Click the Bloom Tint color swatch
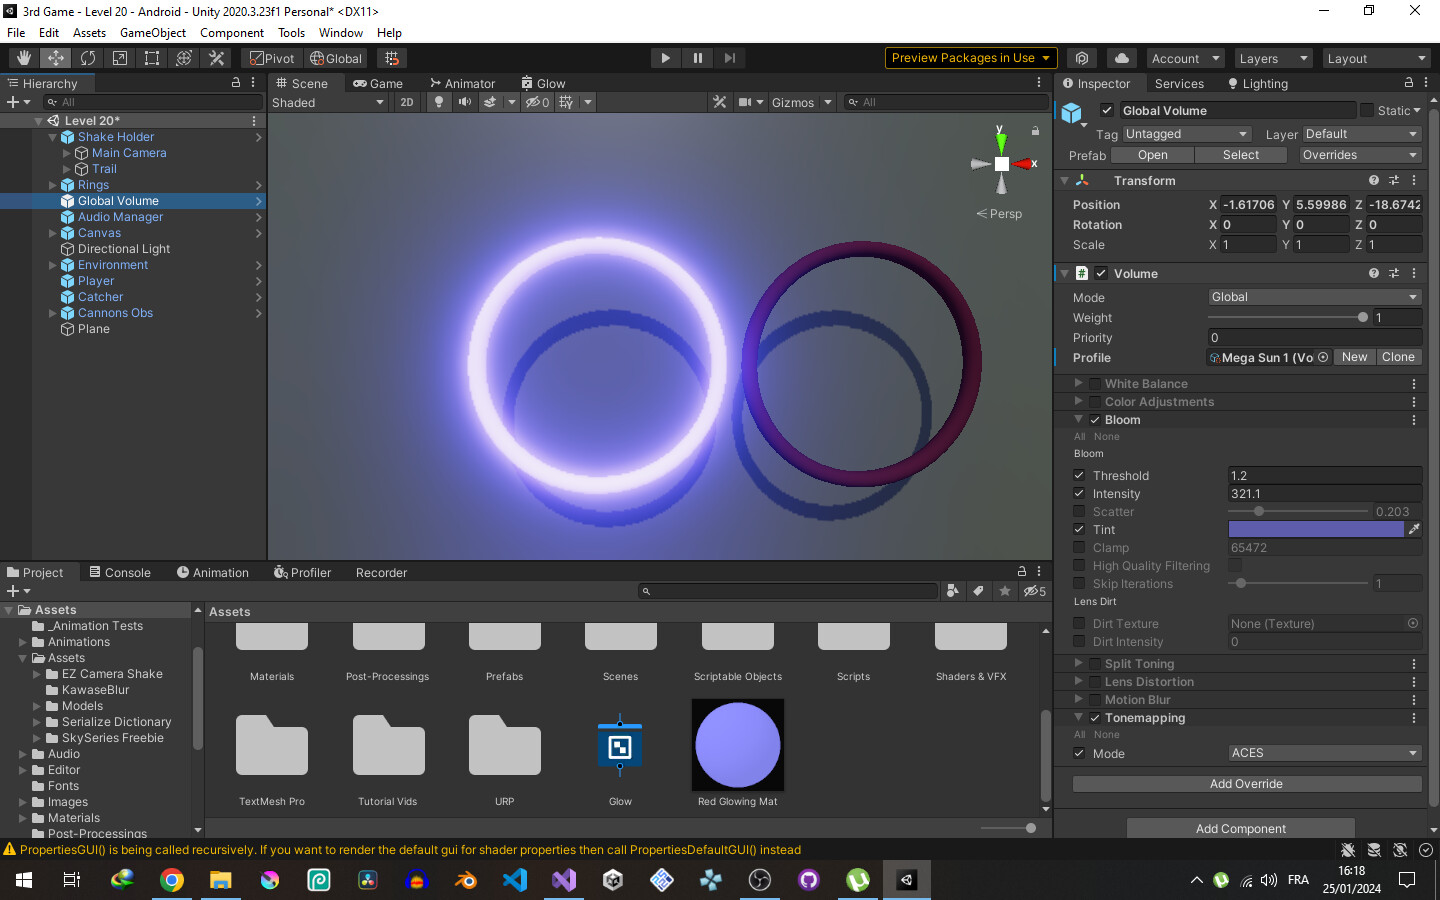This screenshot has height=900, width=1440. click(x=1315, y=529)
